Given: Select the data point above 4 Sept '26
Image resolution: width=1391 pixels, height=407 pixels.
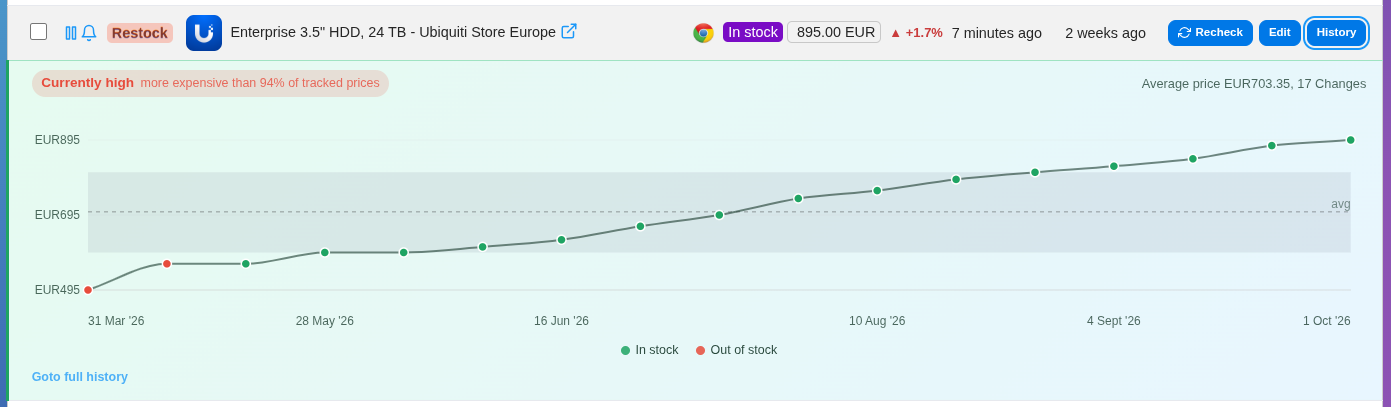Looking at the screenshot, I should 1114,166.
